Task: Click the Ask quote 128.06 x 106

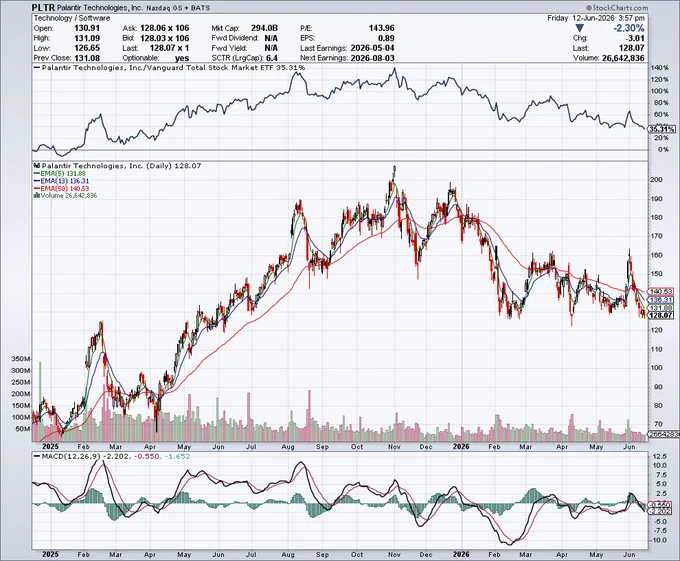Action: [x=165, y=28]
